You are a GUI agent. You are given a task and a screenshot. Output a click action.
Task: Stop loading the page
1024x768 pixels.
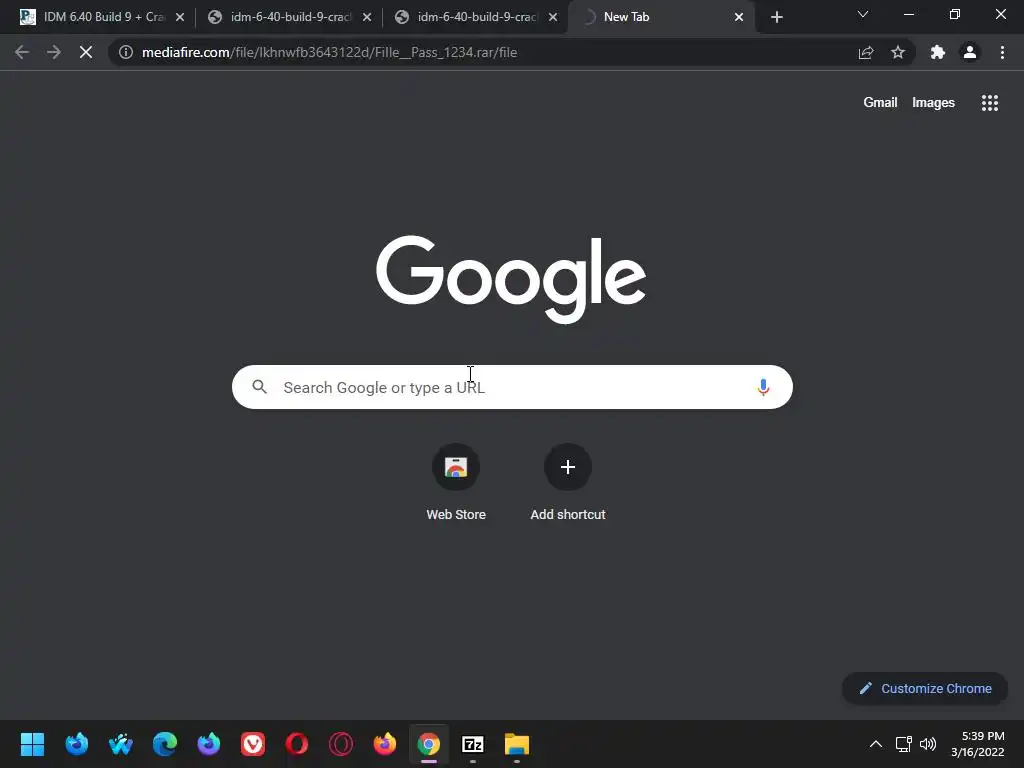(x=86, y=52)
